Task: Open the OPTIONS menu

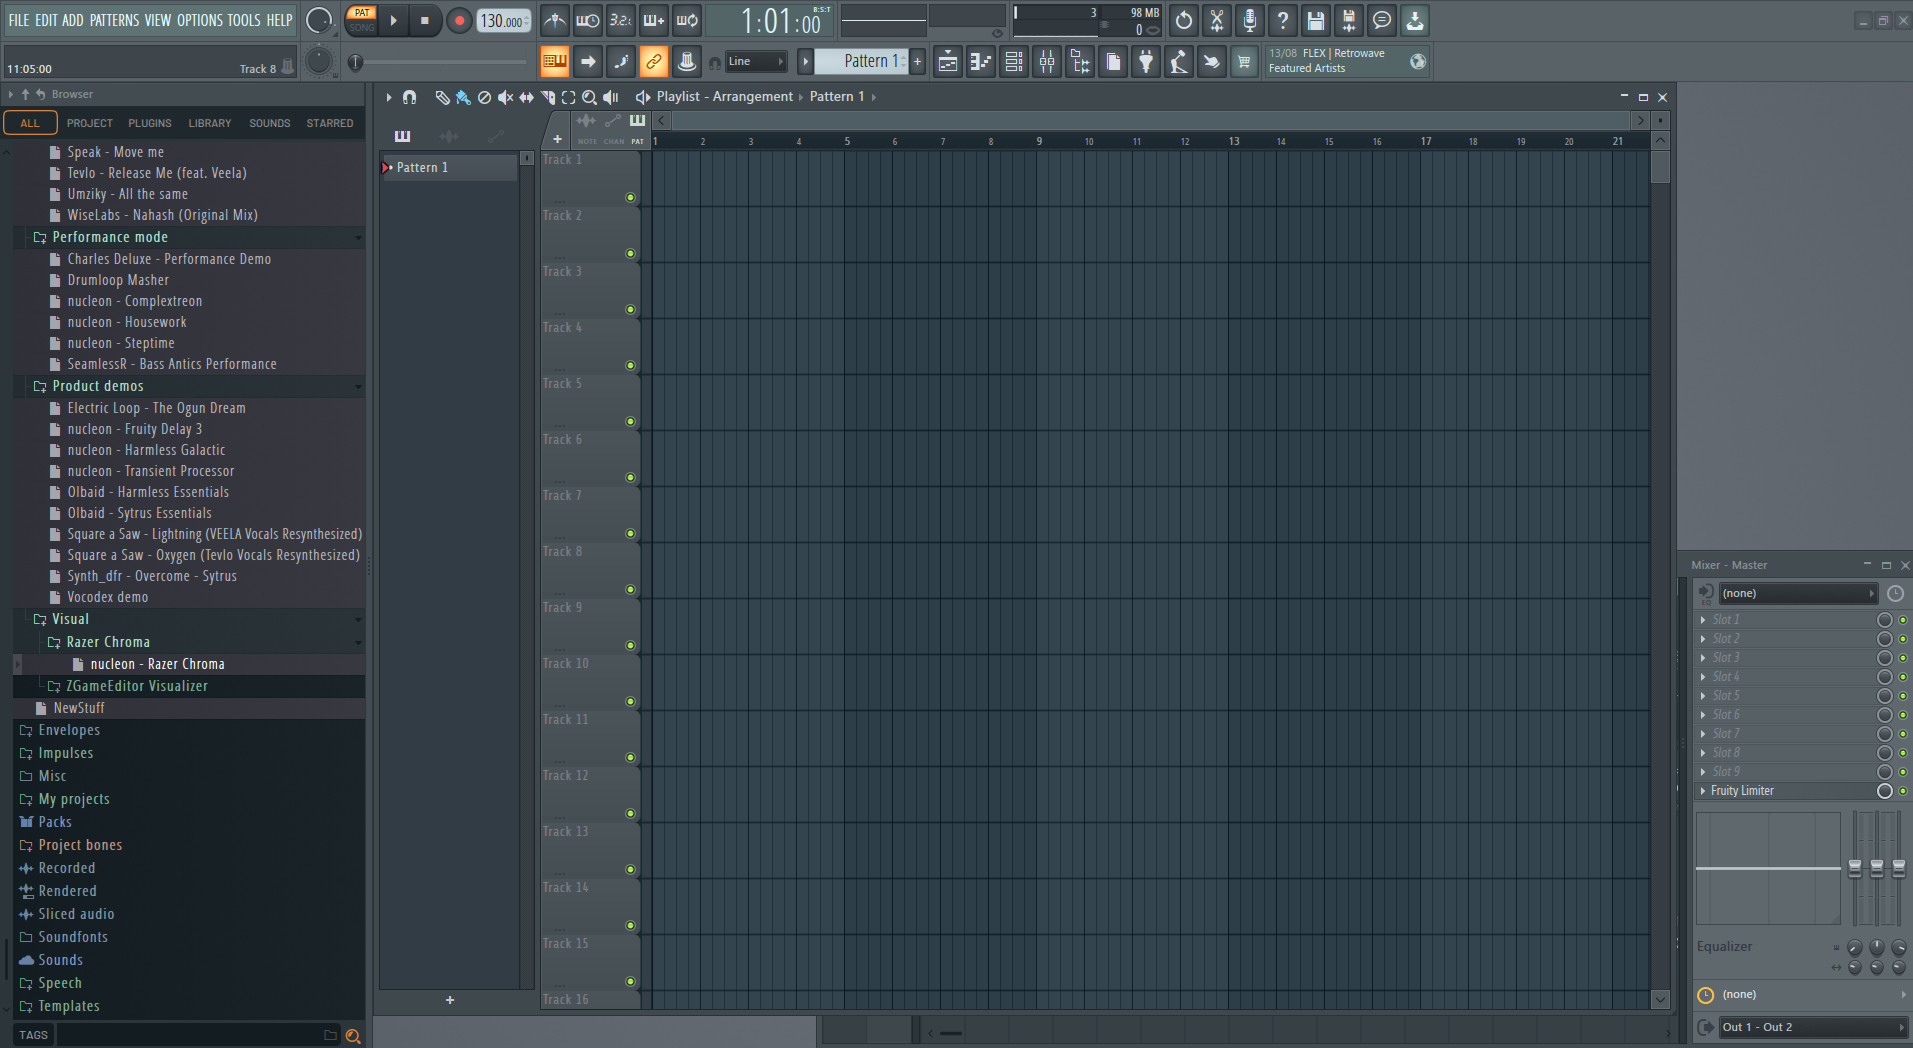Action: [x=200, y=20]
